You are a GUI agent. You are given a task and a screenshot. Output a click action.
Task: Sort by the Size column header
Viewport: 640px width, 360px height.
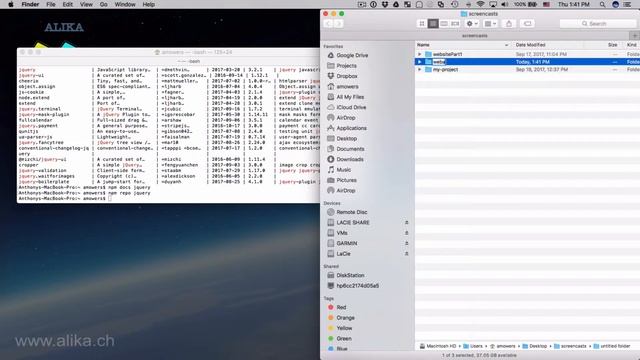[612, 45]
